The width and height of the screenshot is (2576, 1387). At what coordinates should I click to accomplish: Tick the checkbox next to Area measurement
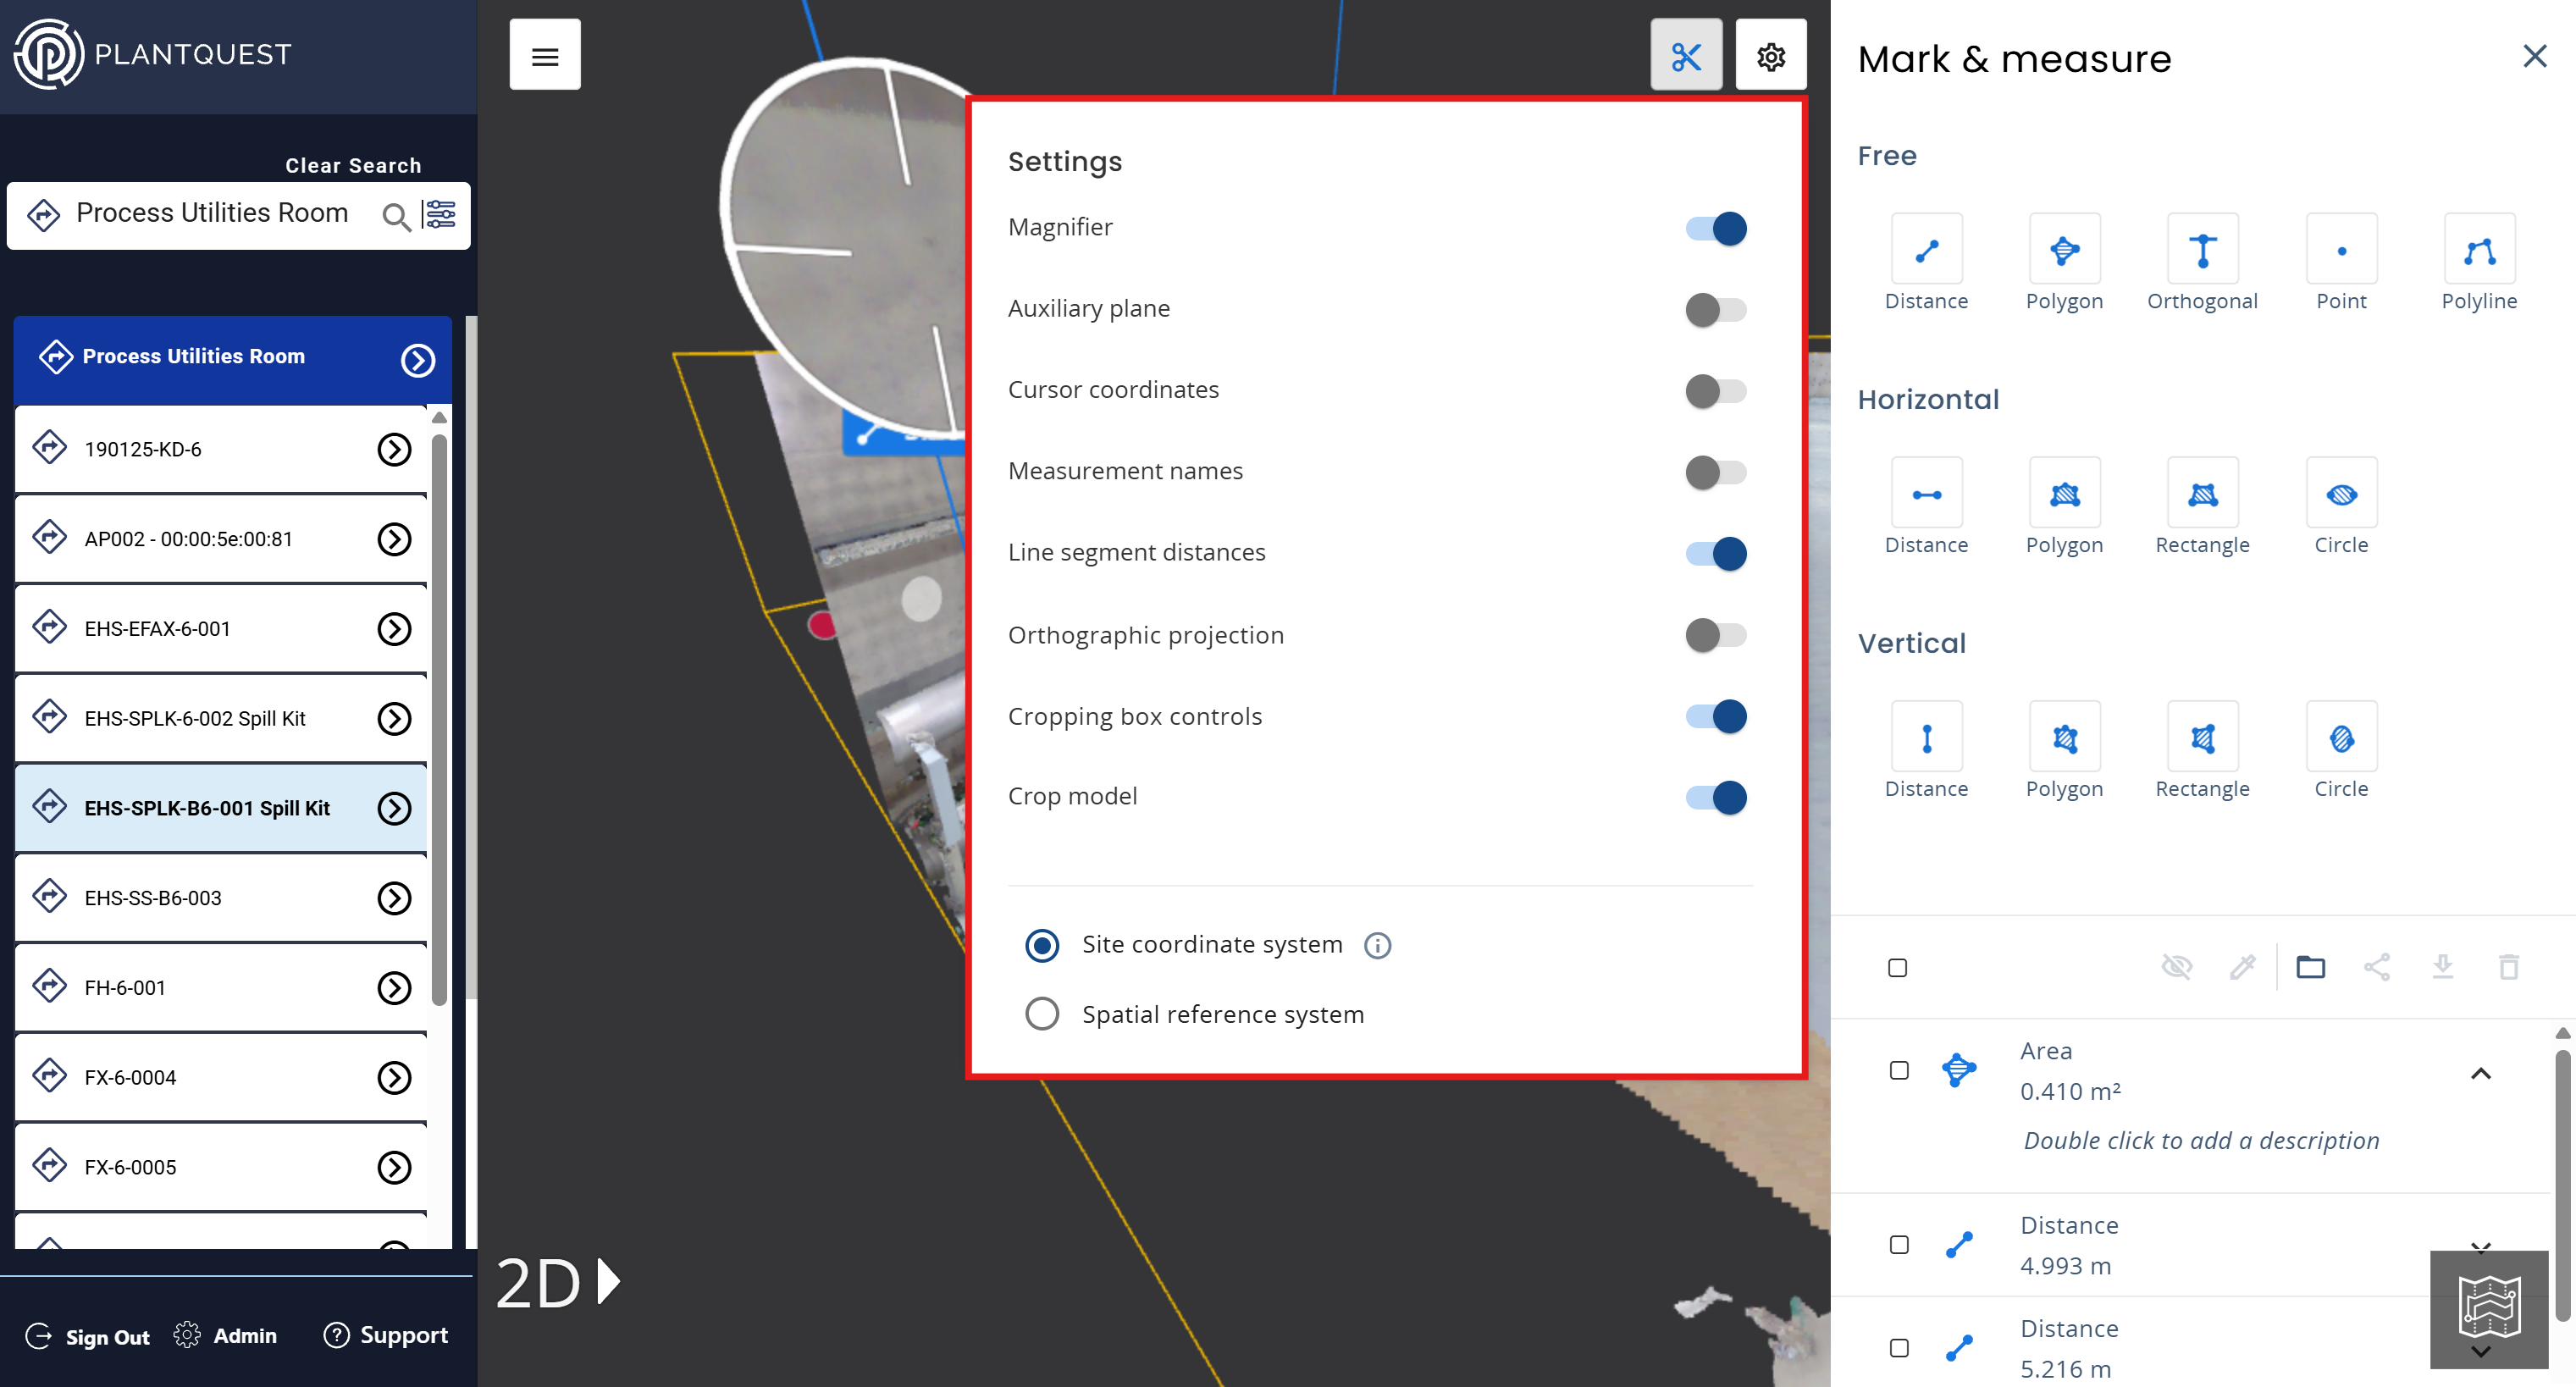[x=1898, y=1070]
